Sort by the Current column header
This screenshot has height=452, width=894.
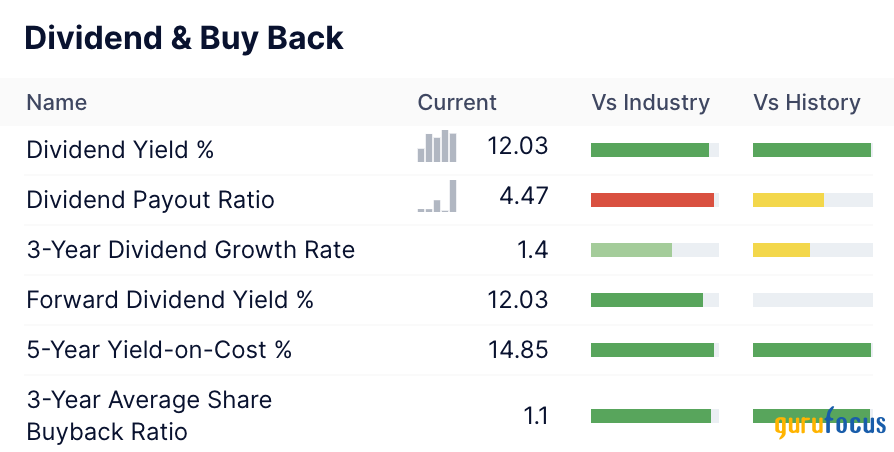(x=457, y=102)
